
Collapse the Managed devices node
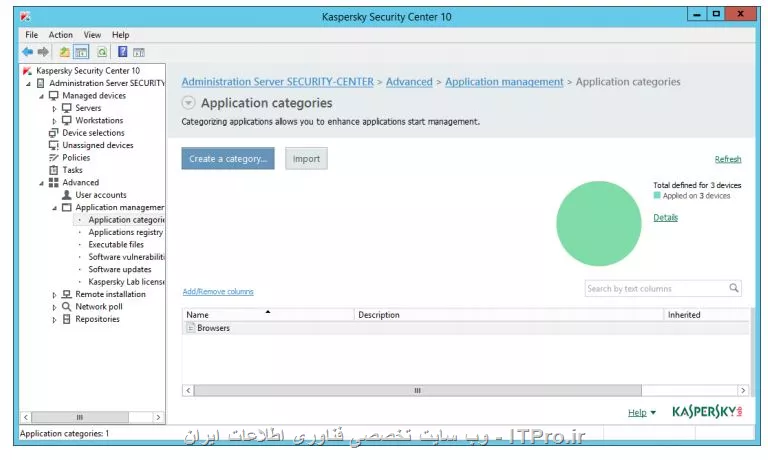tap(42, 96)
